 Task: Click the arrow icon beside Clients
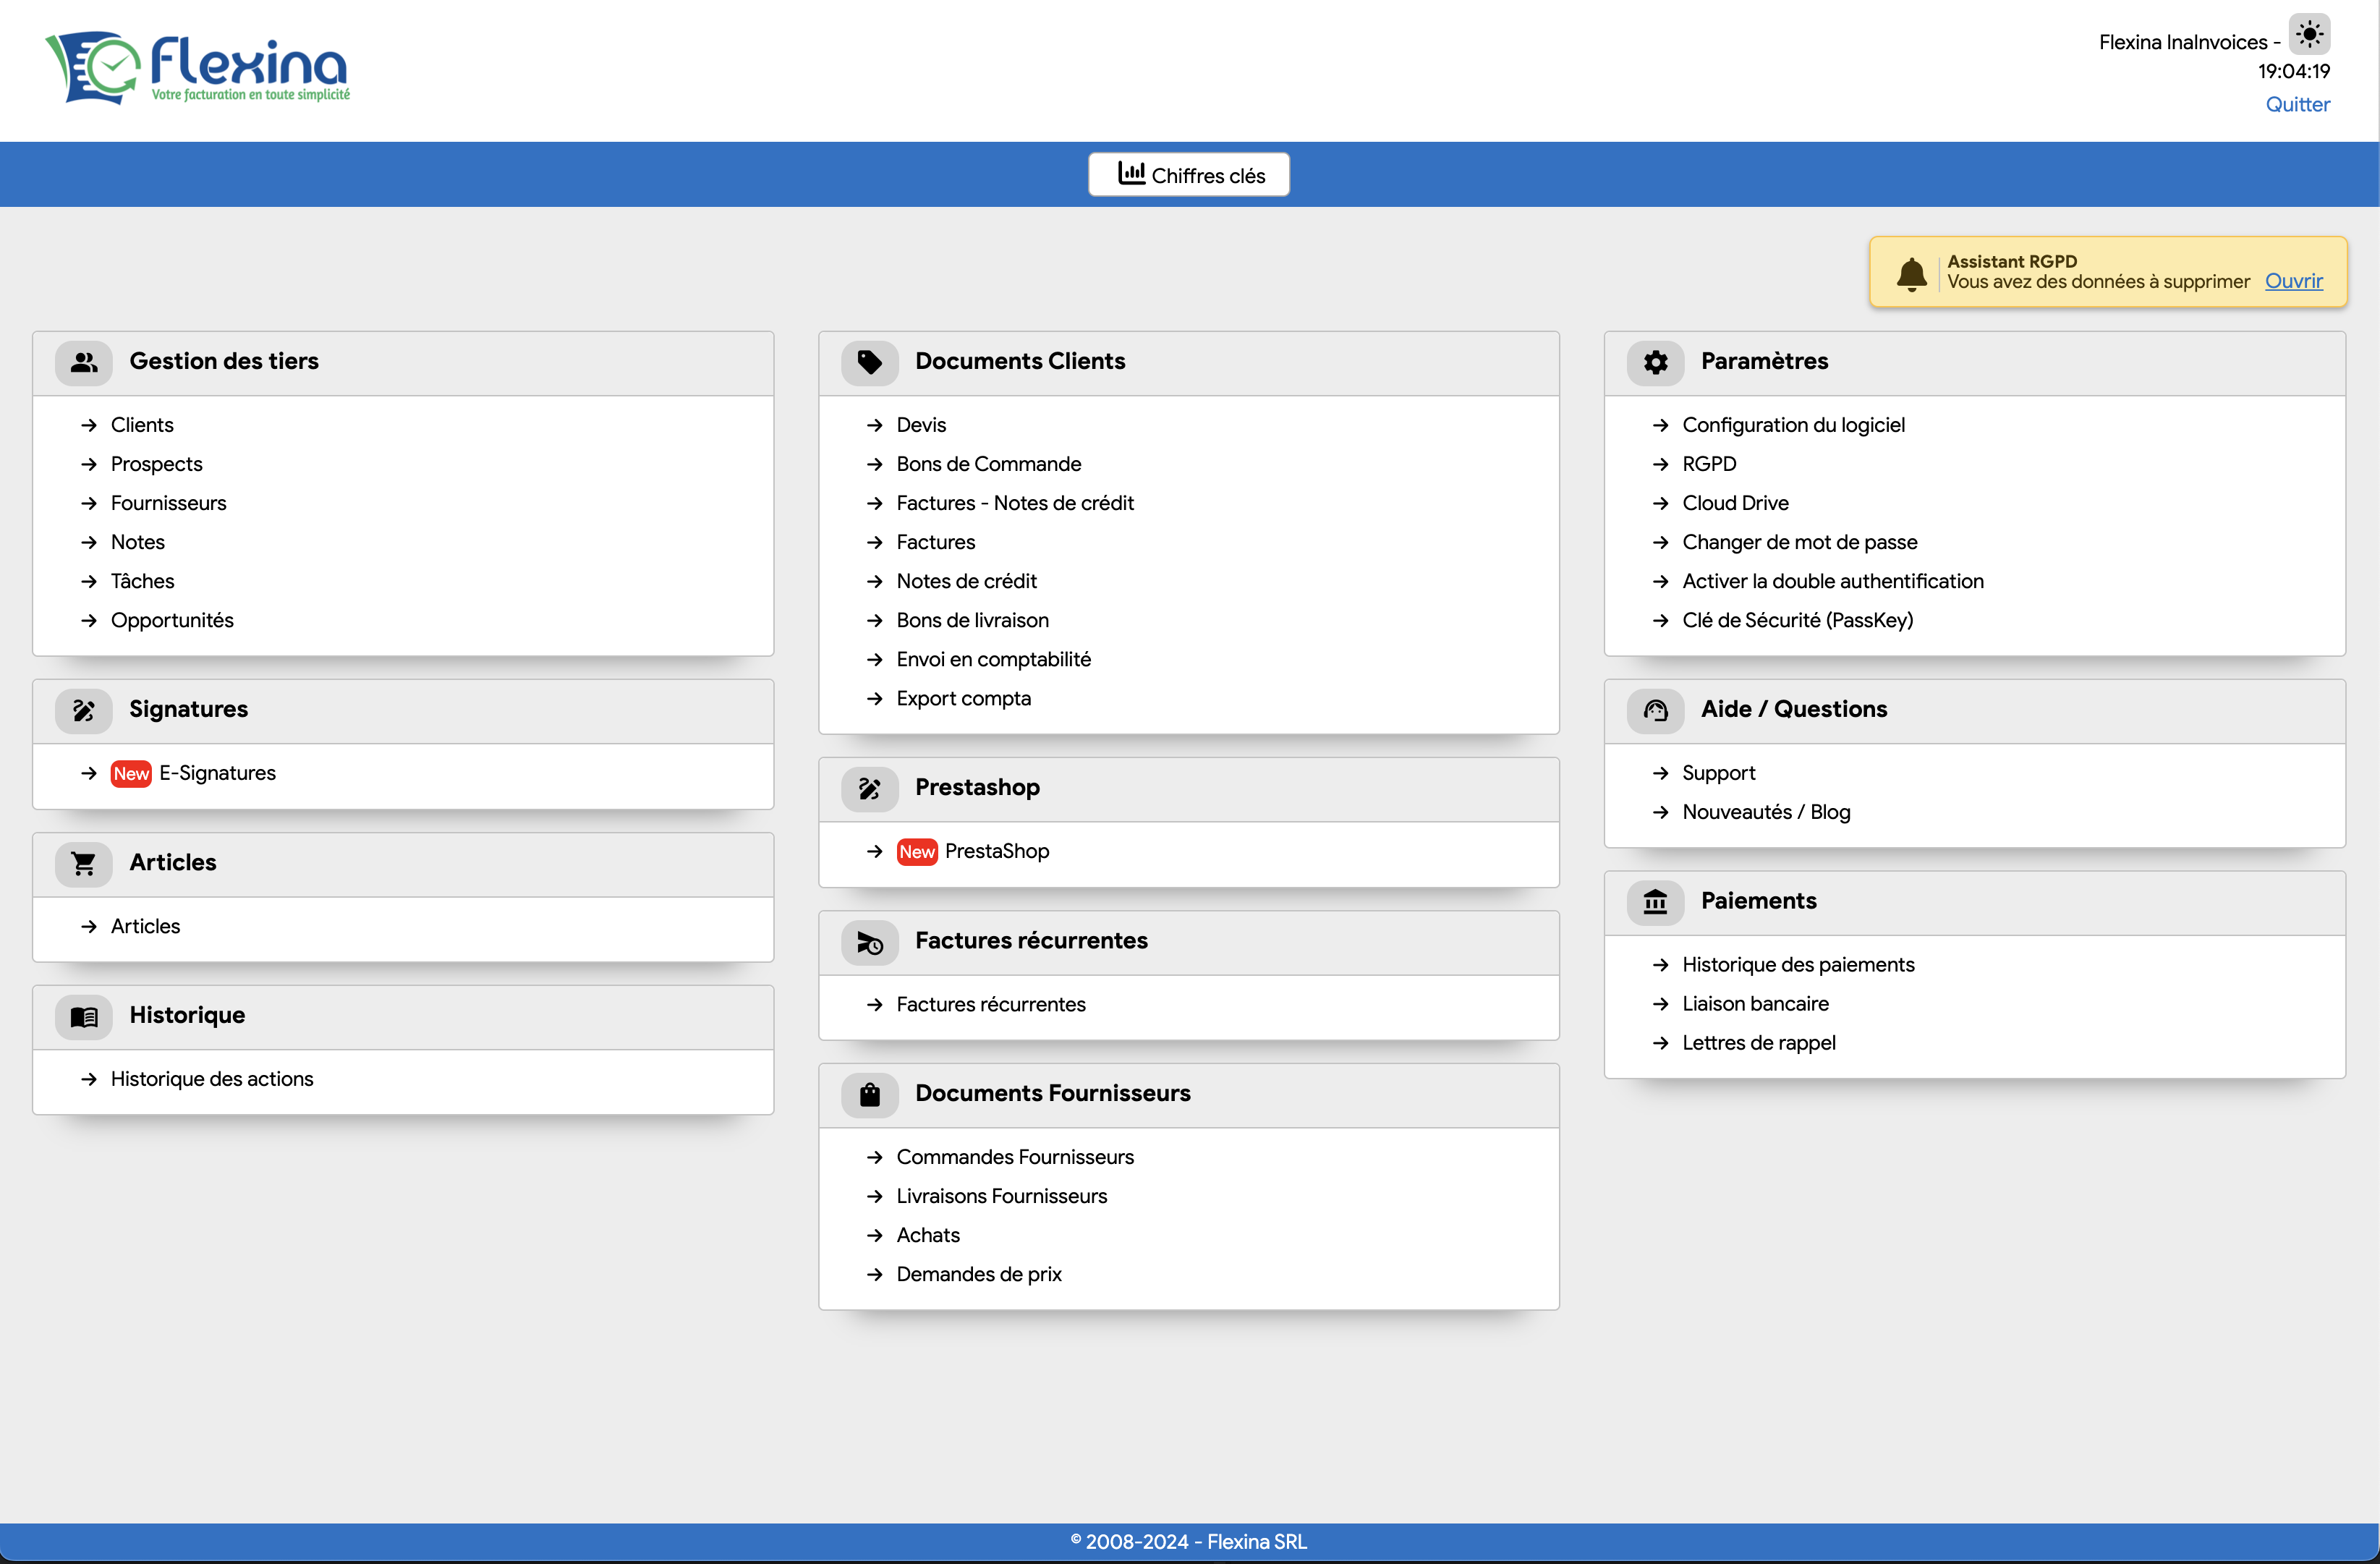coord(89,425)
